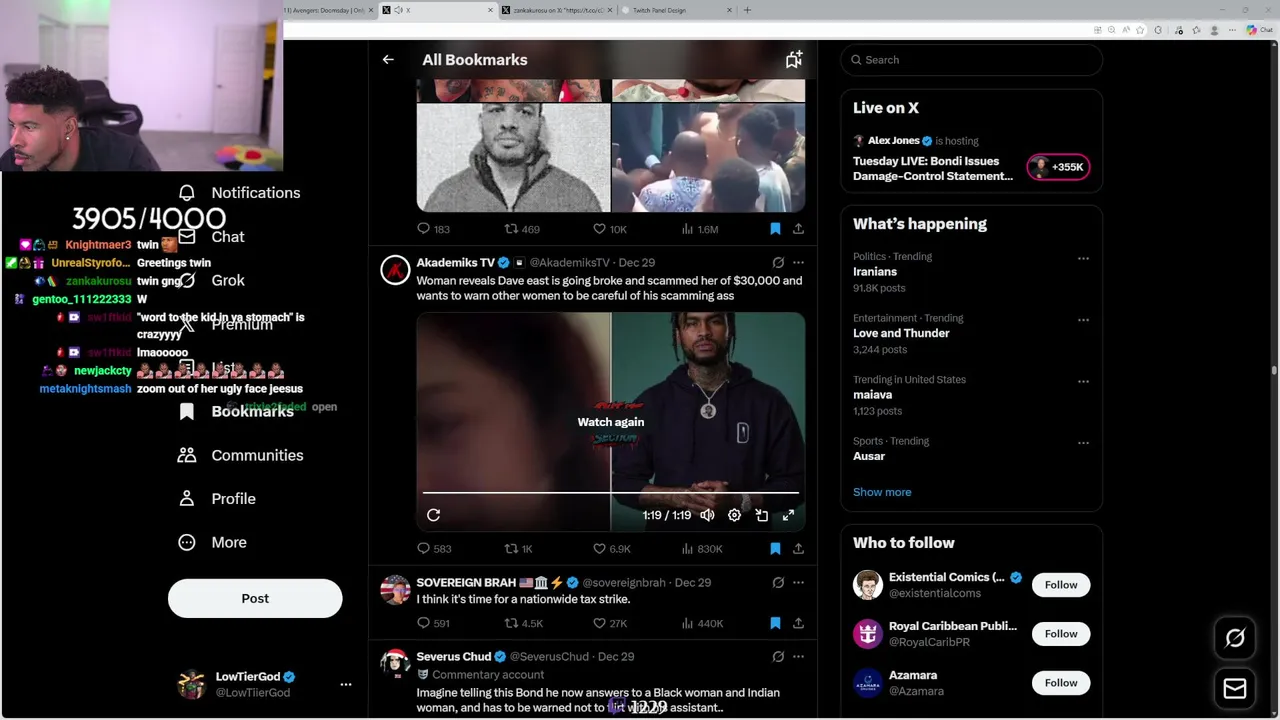1280x720 pixels.
Task: Click the page vertical scrollbar
Action: tap(1274, 370)
